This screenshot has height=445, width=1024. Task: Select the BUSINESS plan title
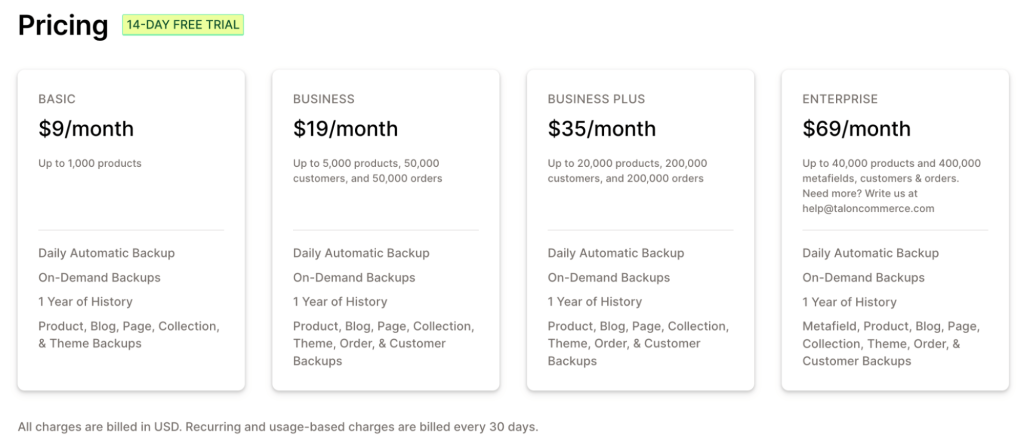click(x=324, y=99)
